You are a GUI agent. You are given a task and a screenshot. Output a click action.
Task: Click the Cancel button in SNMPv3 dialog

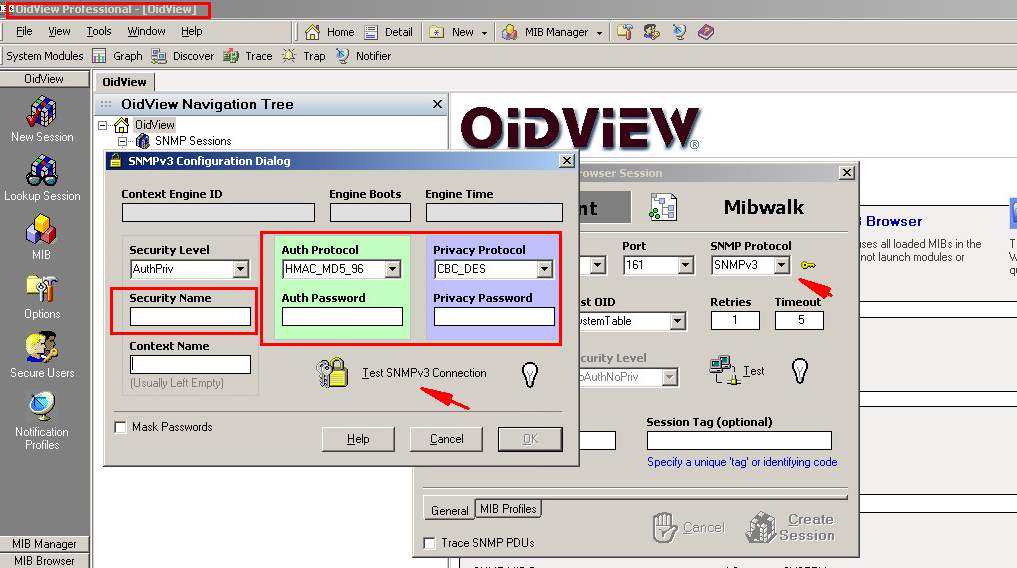click(446, 439)
